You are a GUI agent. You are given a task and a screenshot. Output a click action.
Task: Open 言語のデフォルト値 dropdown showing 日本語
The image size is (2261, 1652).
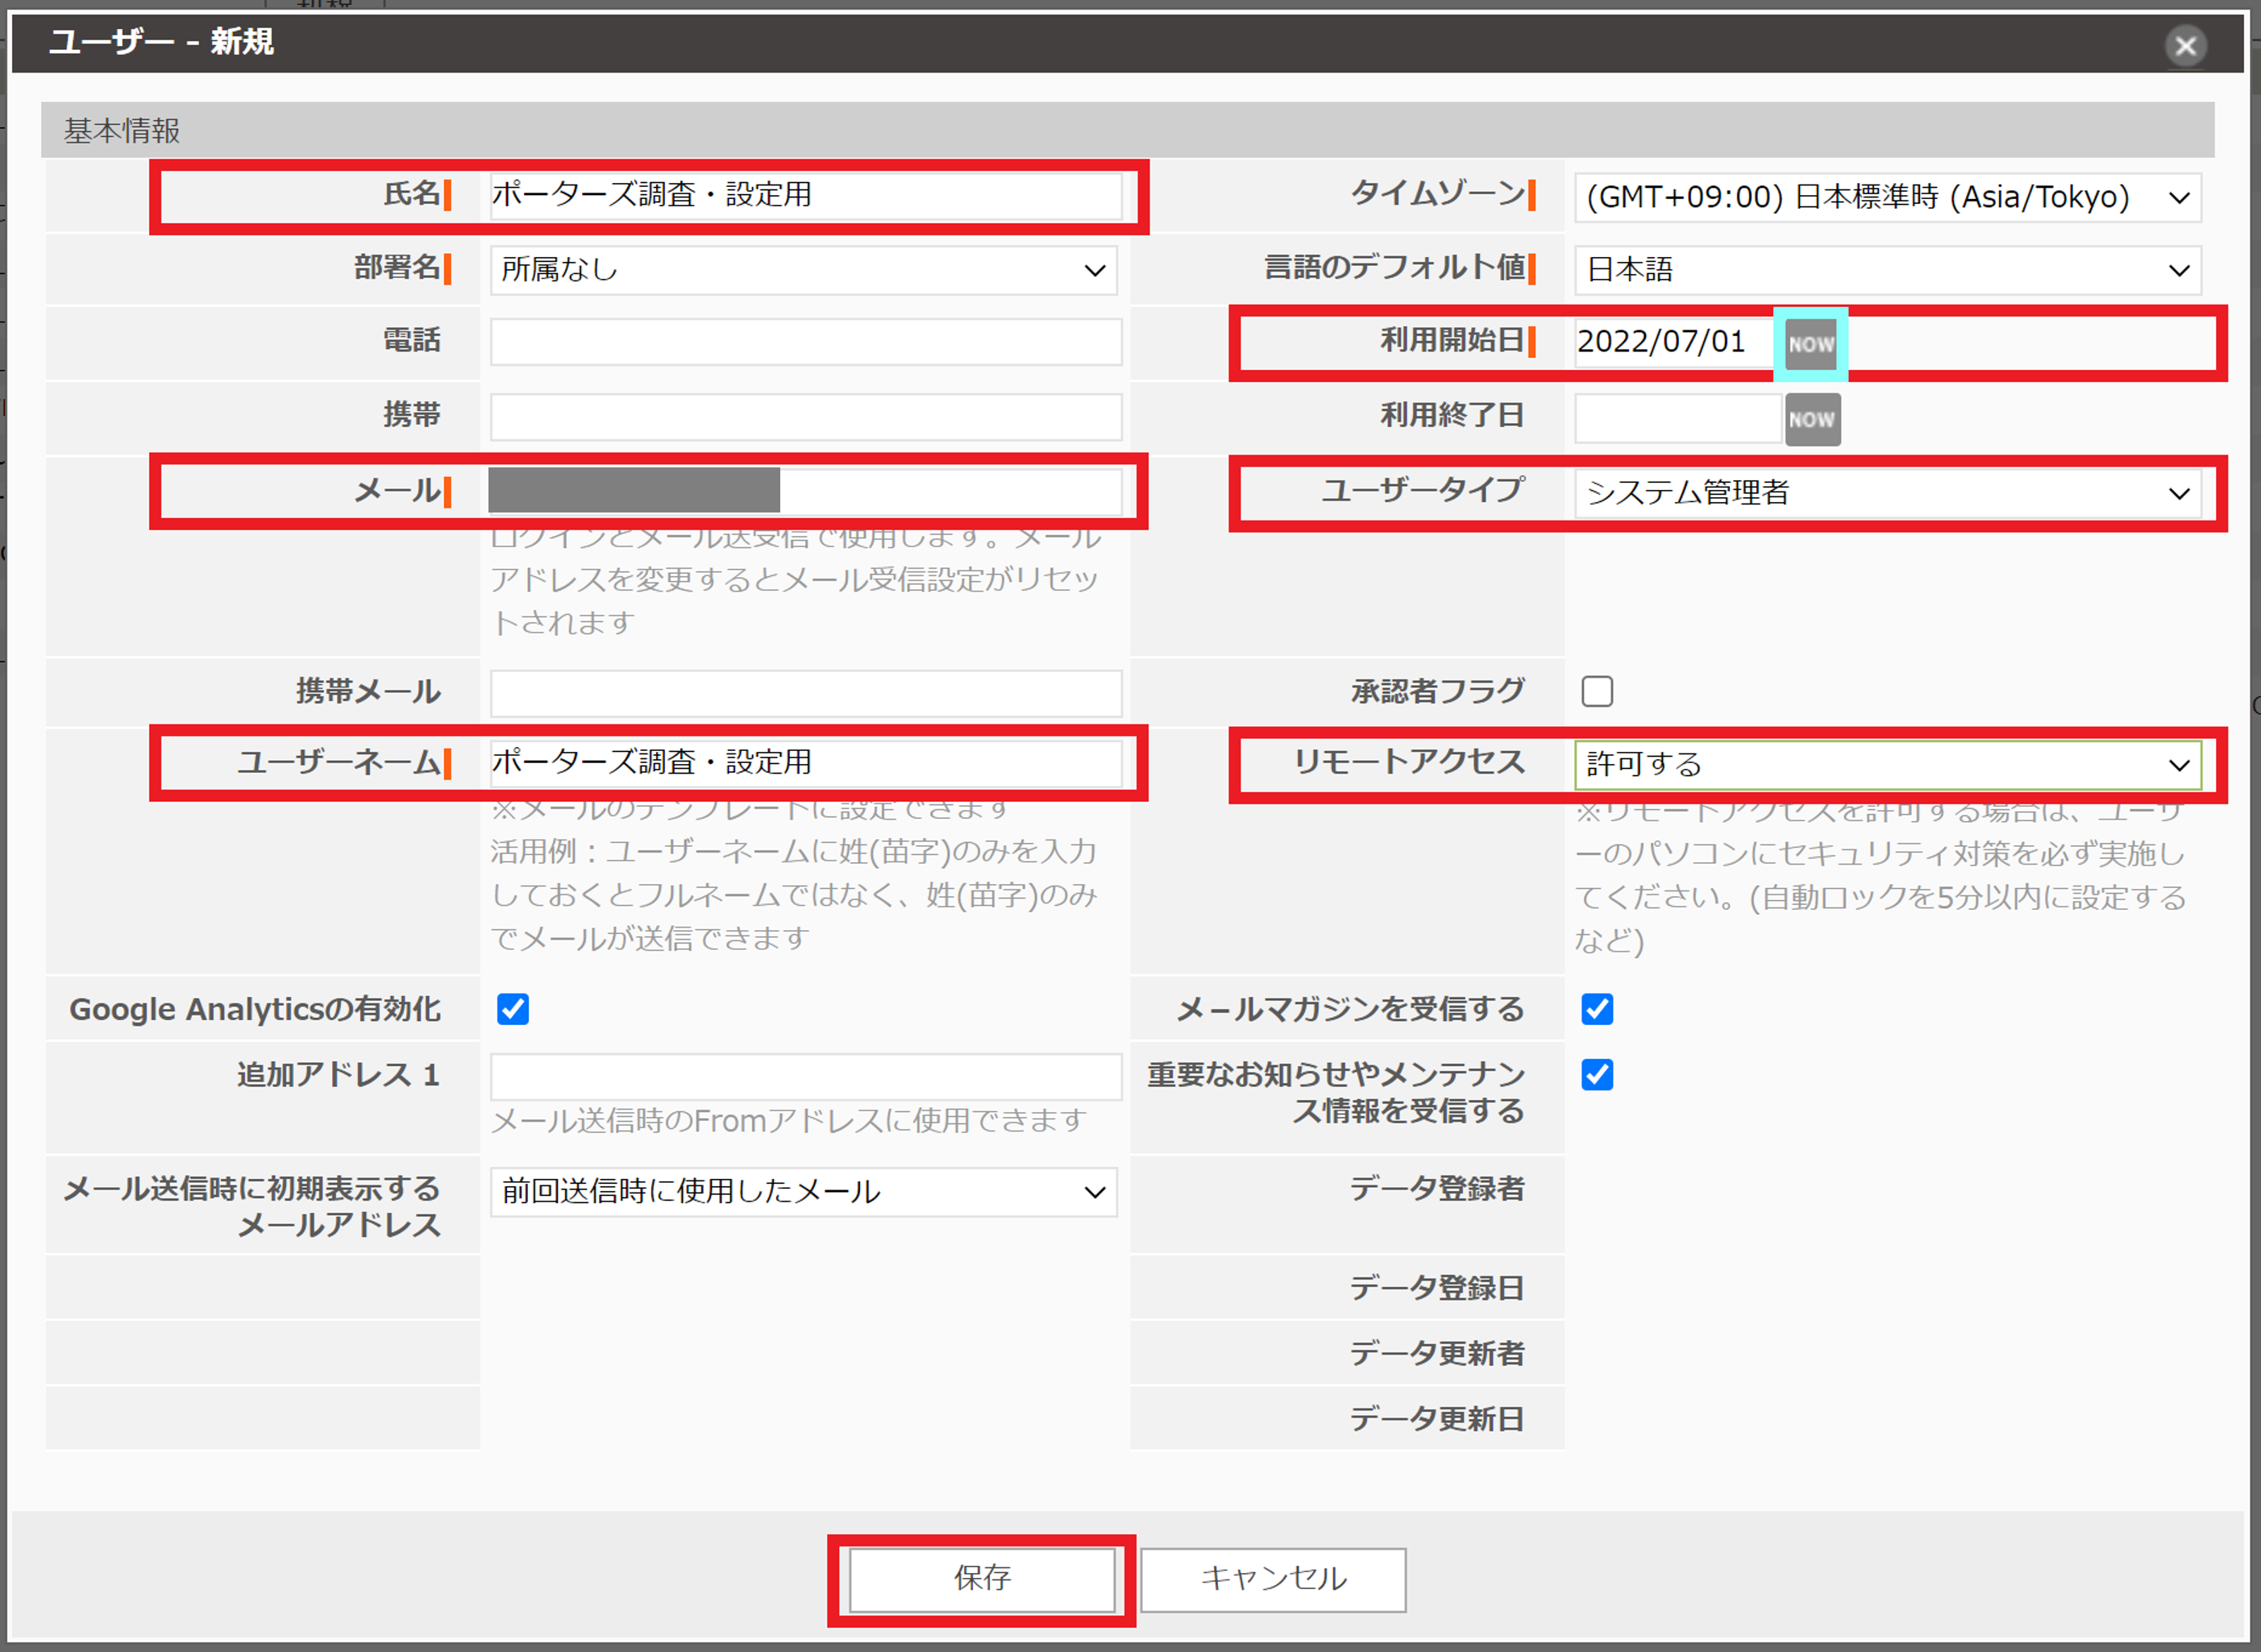point(1887,270)
